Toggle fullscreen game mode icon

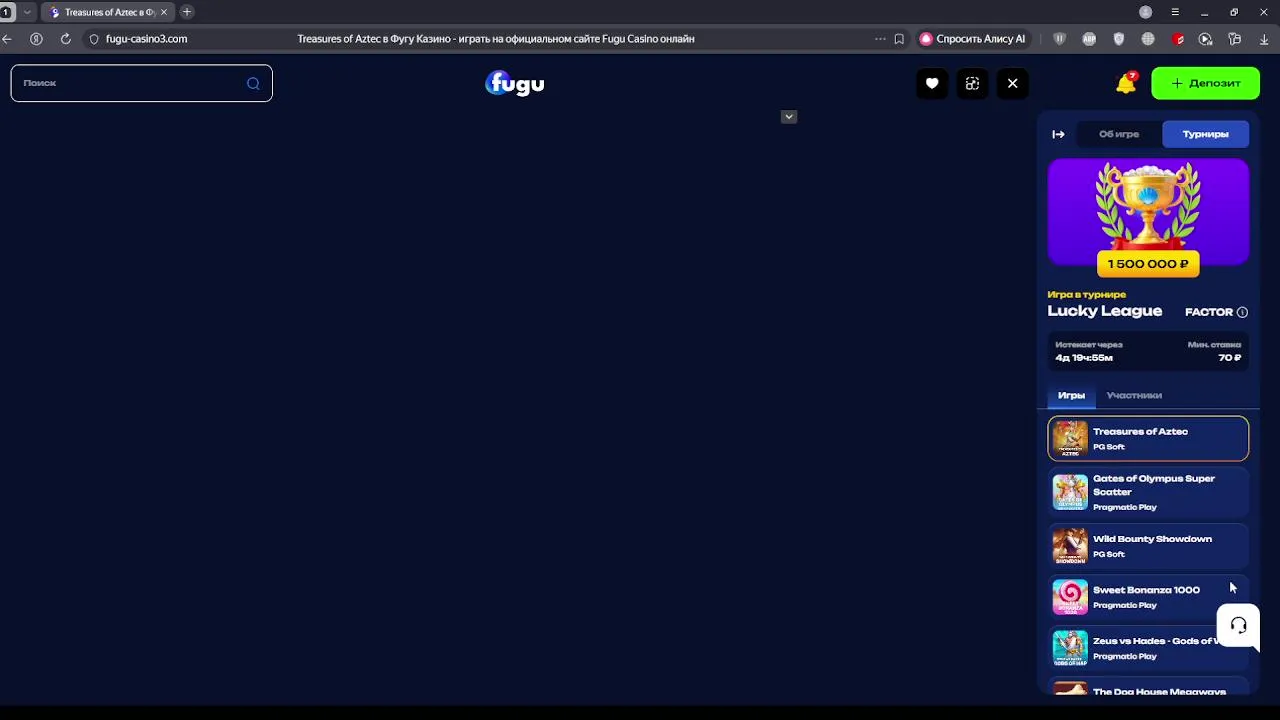click(972, 83)
